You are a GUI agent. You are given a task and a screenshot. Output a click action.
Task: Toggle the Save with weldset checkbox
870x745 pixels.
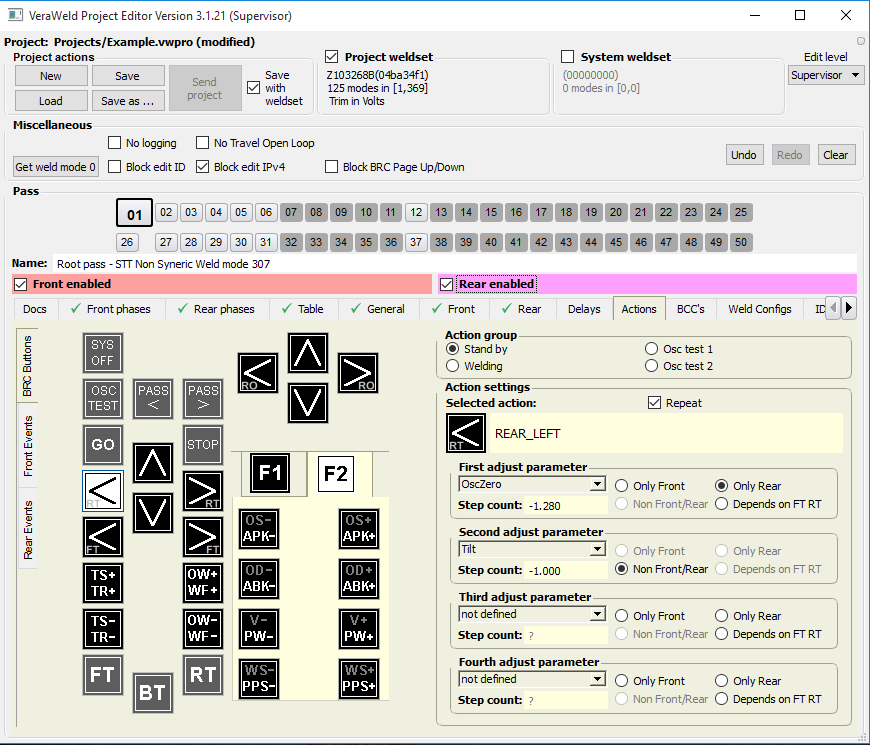tap(254, 88)
